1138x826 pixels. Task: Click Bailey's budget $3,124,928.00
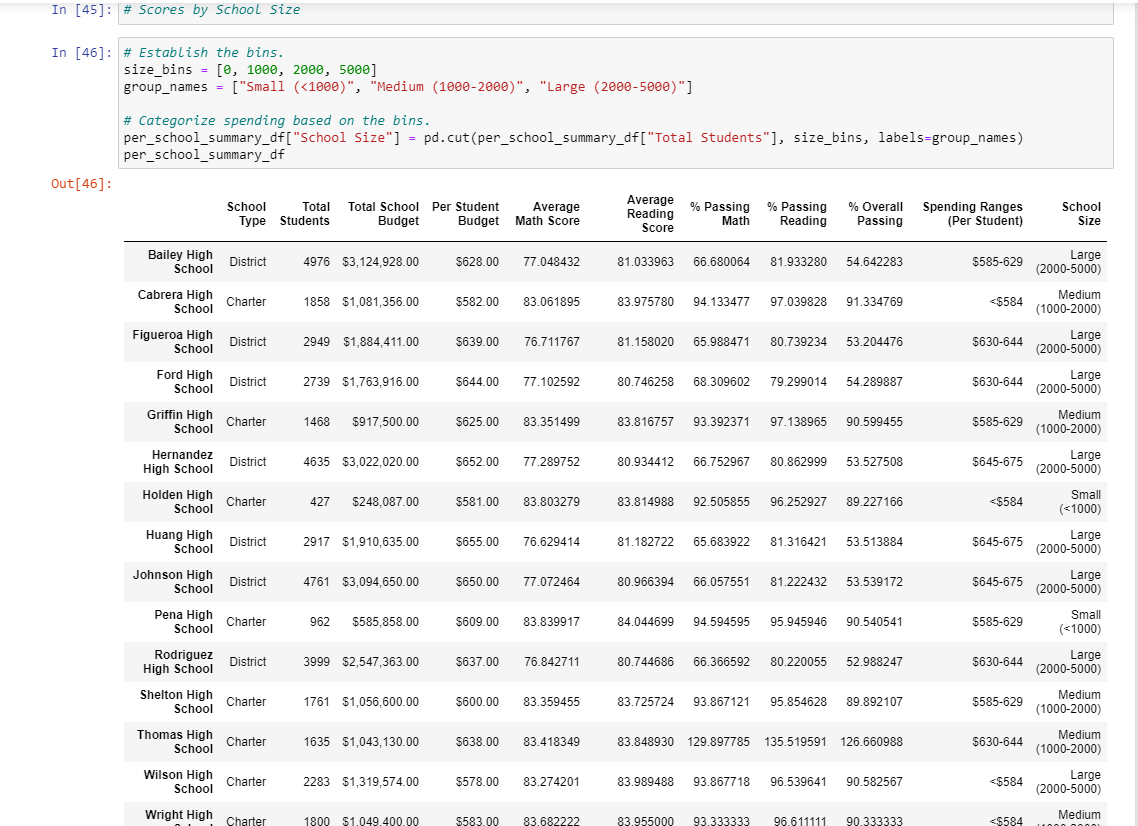pos(380,262)
